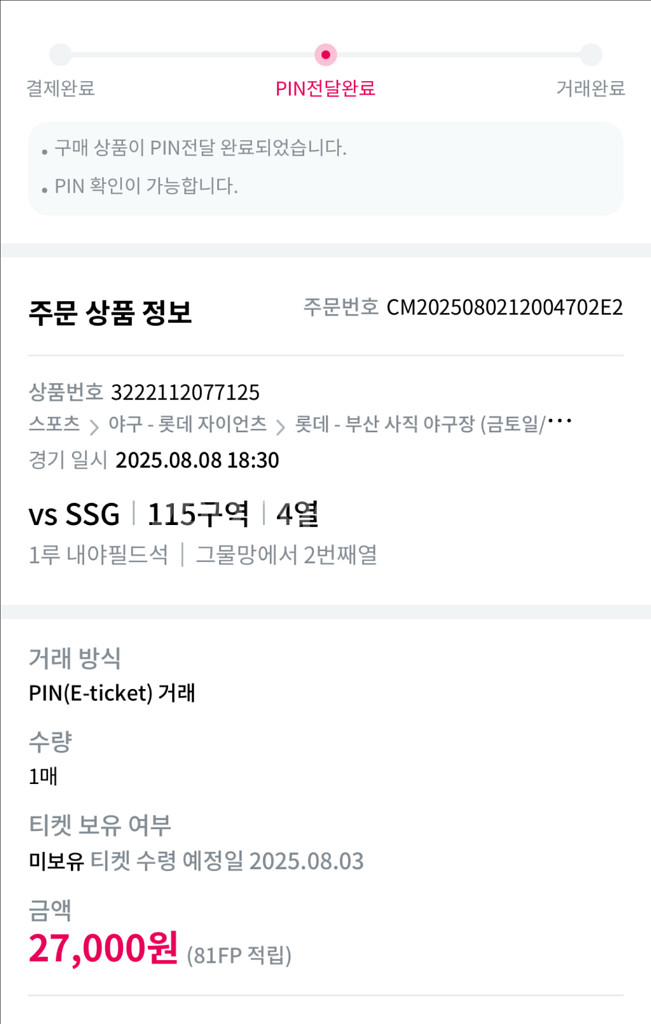Tap the 115구역 section text
This screenshot has width=651, height=1024.
(x=198, y=515)
